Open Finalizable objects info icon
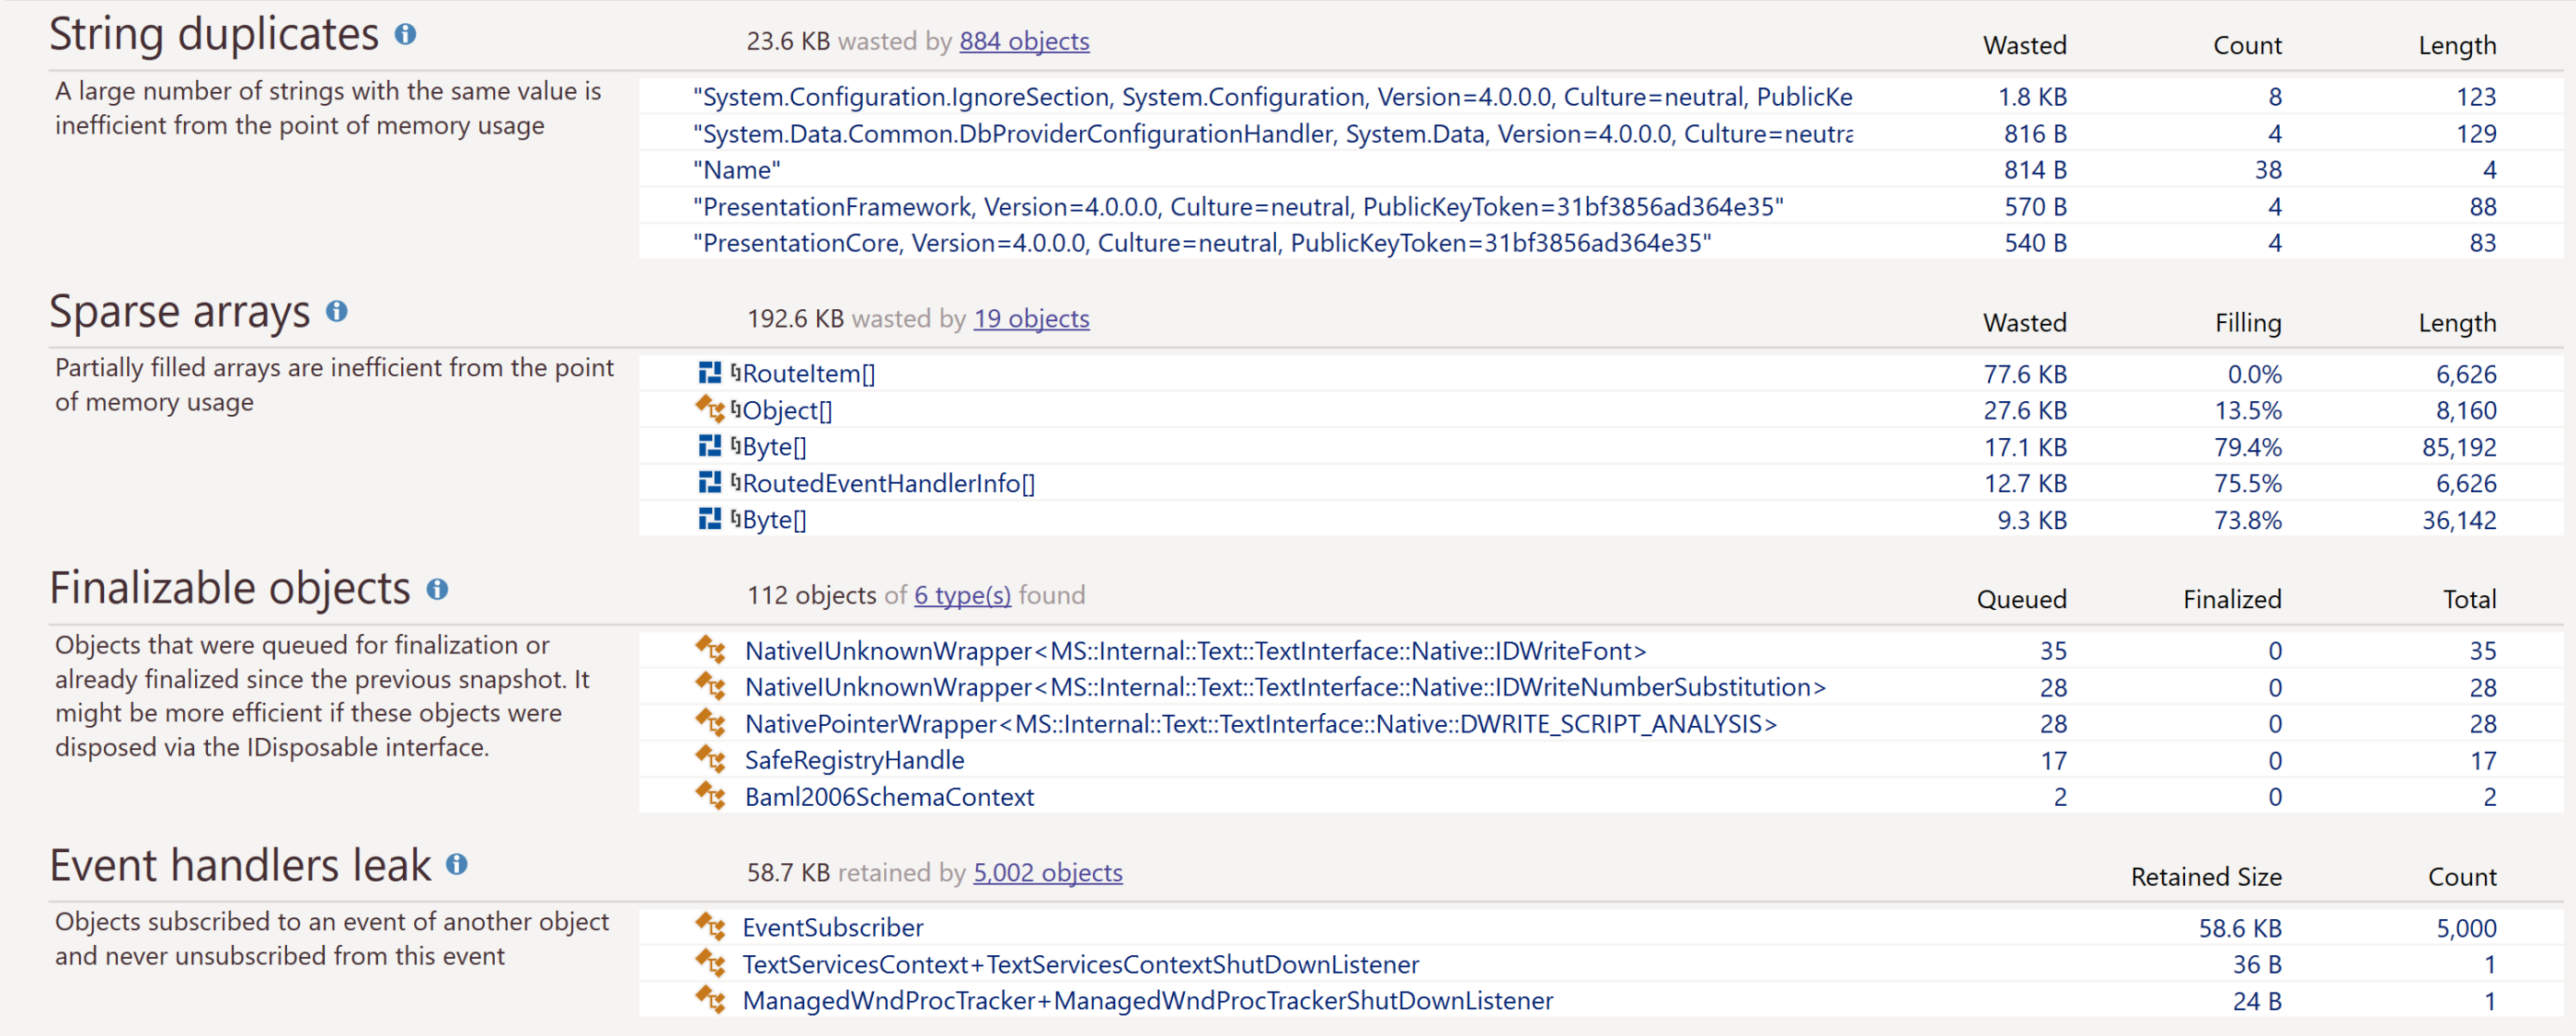This screenshot has width=2576, height=1036. pos(437,589)
